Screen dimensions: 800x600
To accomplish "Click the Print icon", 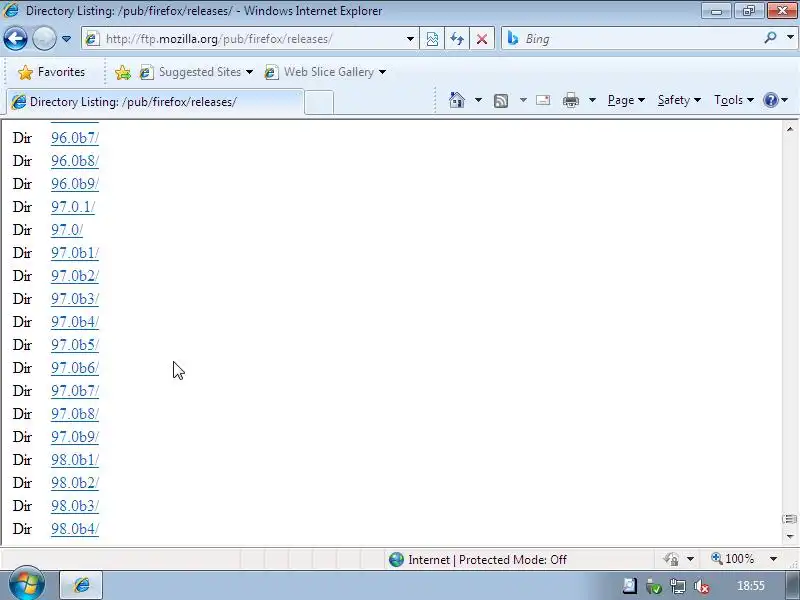I will click(x=570, y=100).
